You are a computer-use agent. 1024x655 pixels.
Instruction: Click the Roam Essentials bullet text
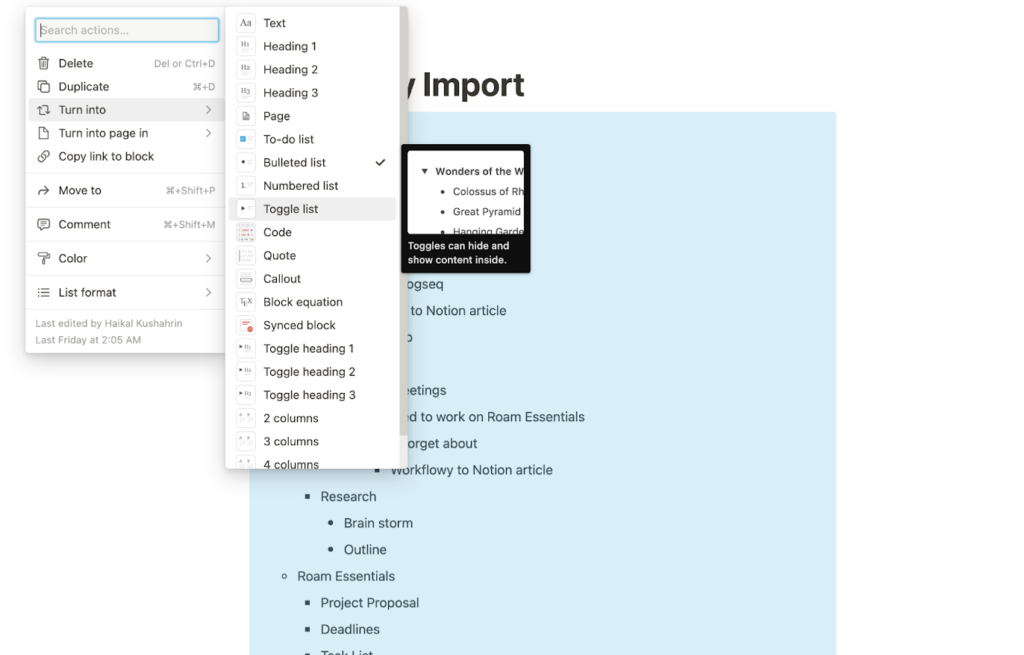coord(346,576)
